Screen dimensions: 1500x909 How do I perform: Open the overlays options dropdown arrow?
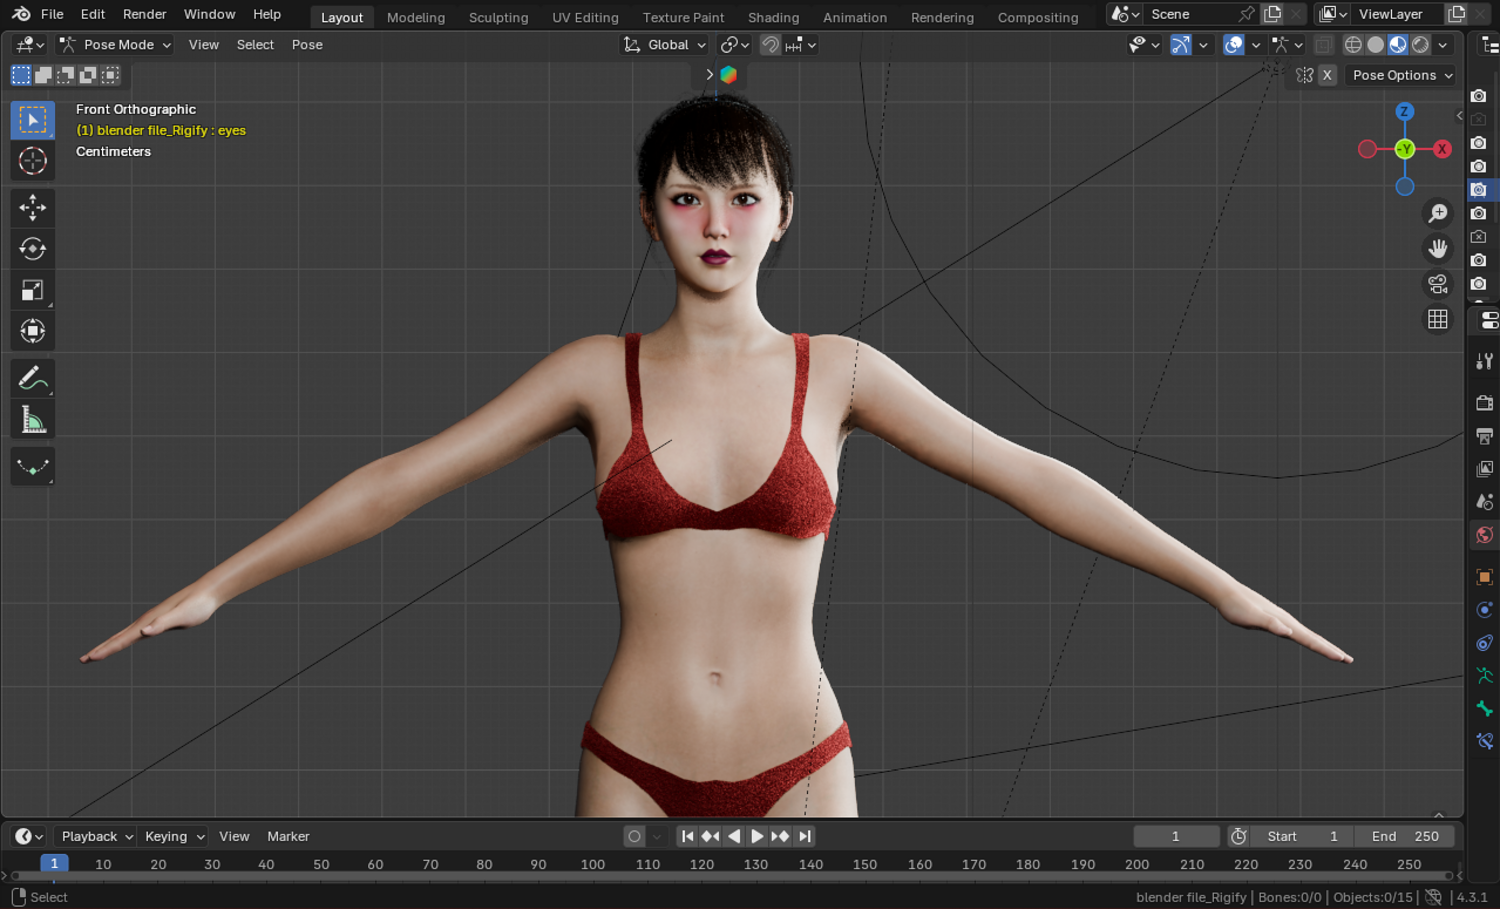1256,45
